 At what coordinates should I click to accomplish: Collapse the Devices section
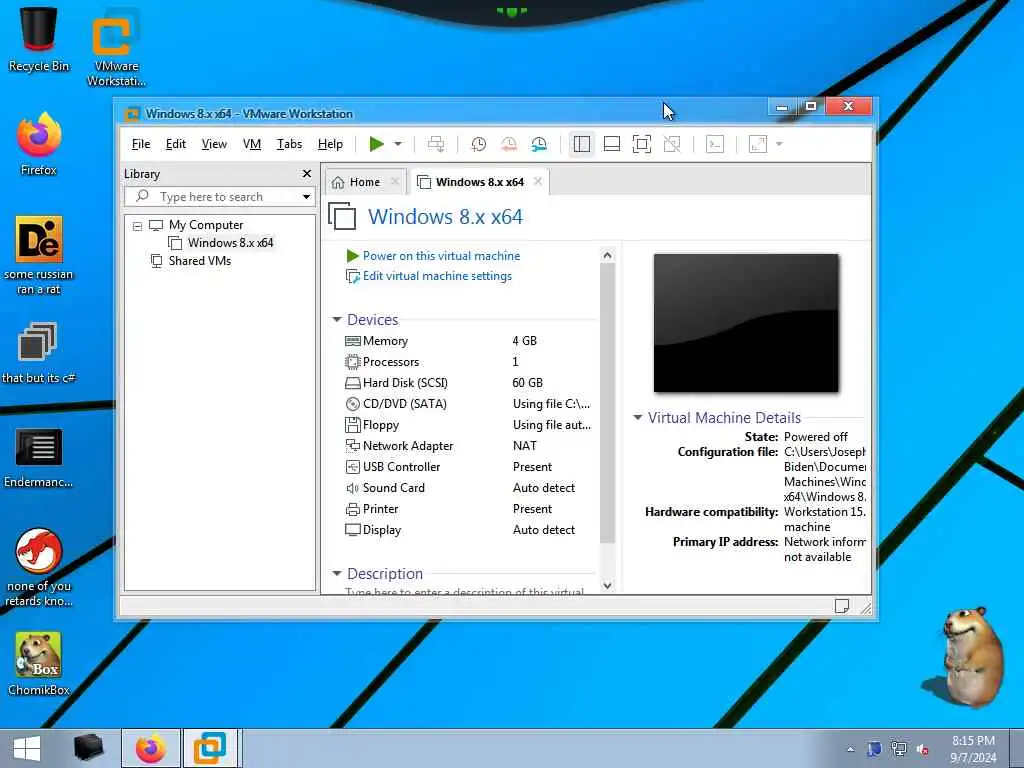(x=337, y=319)
